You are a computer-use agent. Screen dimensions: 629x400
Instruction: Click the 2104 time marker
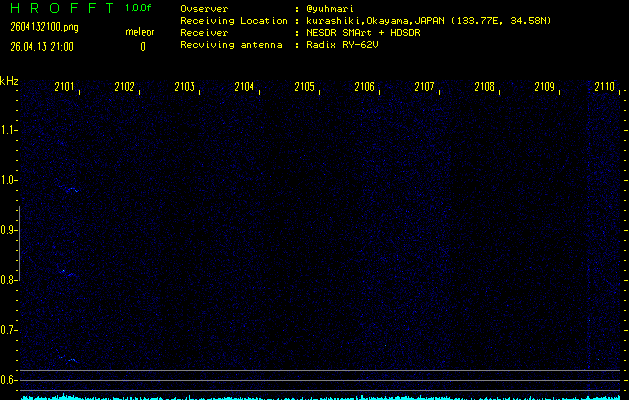tap(244, 87)
